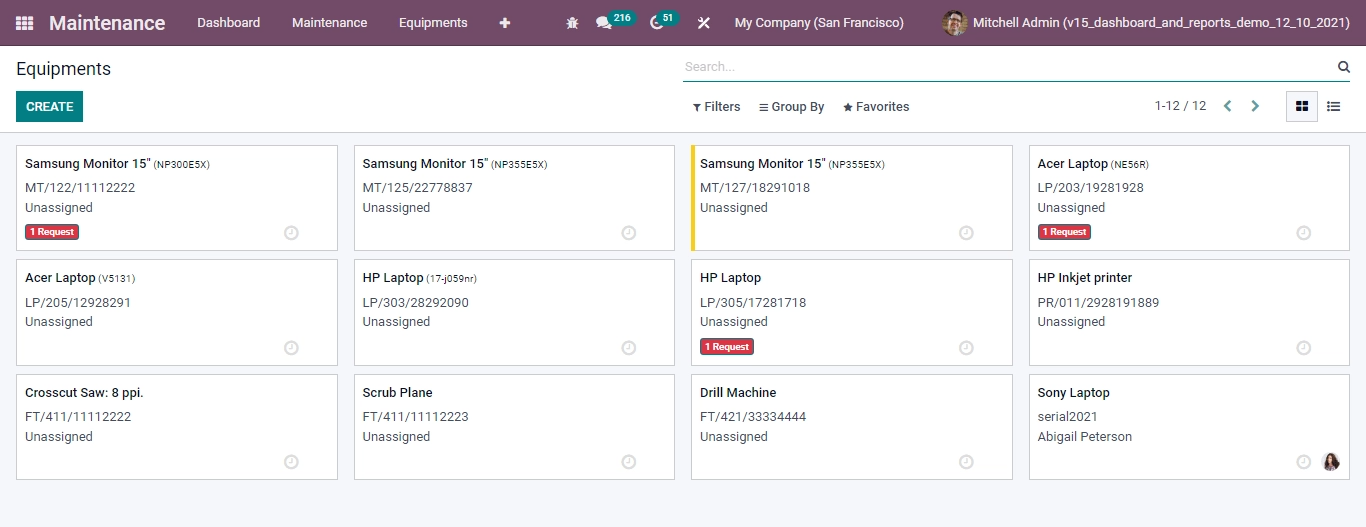Open the Dashboard menu

(229, 23)
